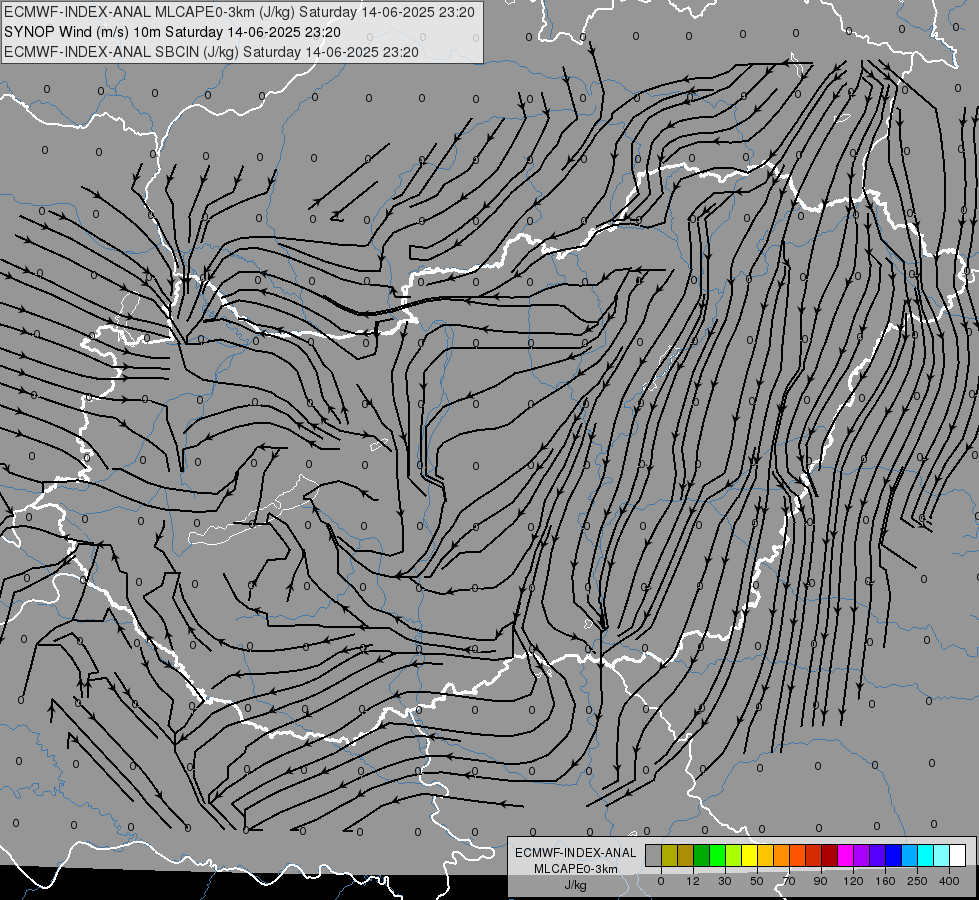Click the colorbar tick label '250'
Screen dimensions: 979x900
[917, 881]
